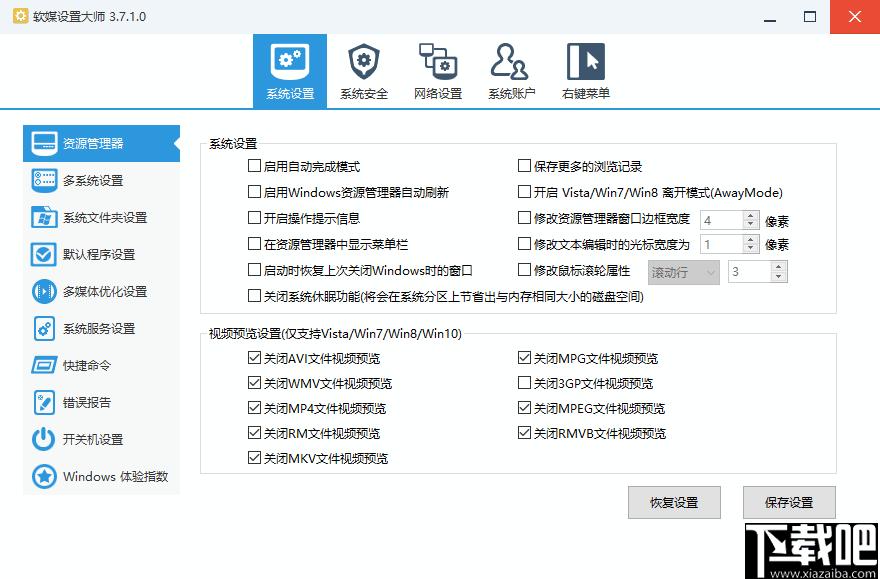The width and height of the screenshot is (880, 579).
Task: Enable AwayMode 离开模式 checkbox
Action: click(x=524, y=192)
